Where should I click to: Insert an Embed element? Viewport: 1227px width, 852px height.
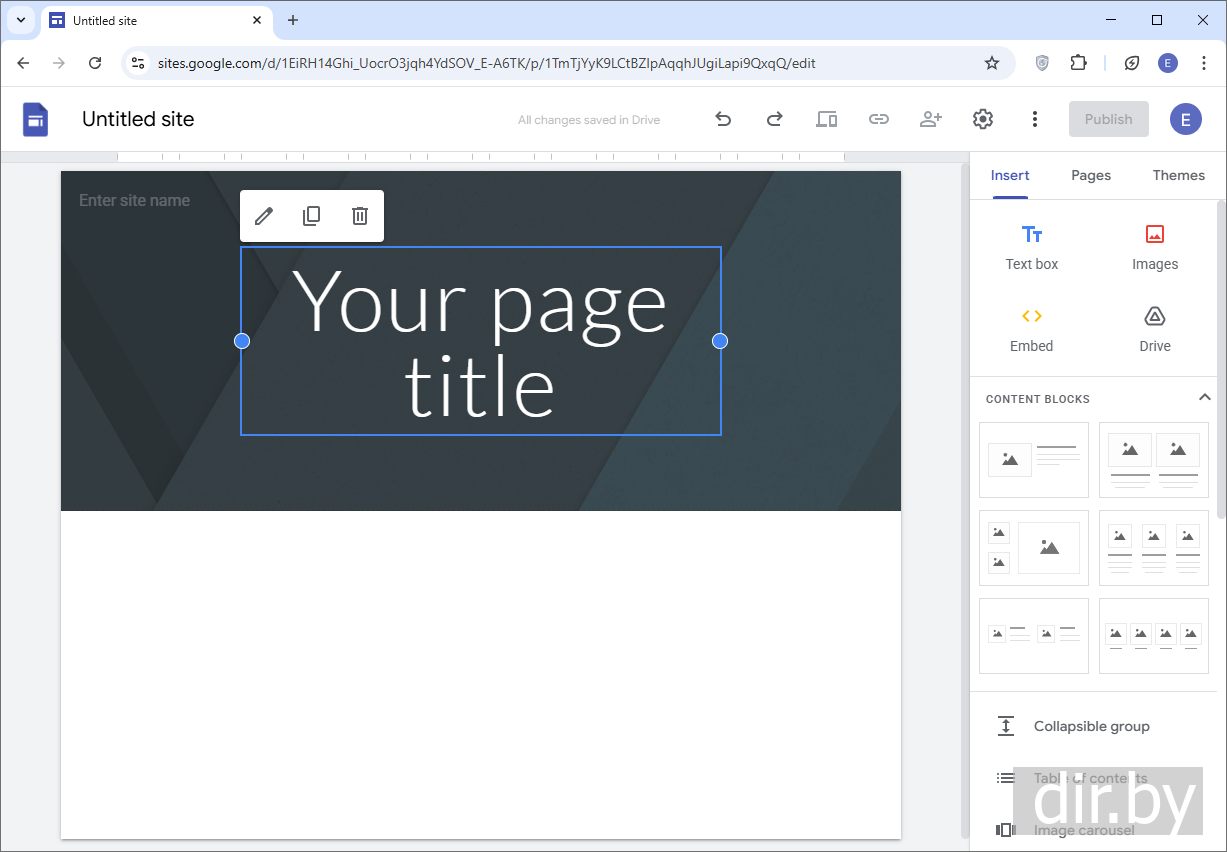pos(1031,329)
